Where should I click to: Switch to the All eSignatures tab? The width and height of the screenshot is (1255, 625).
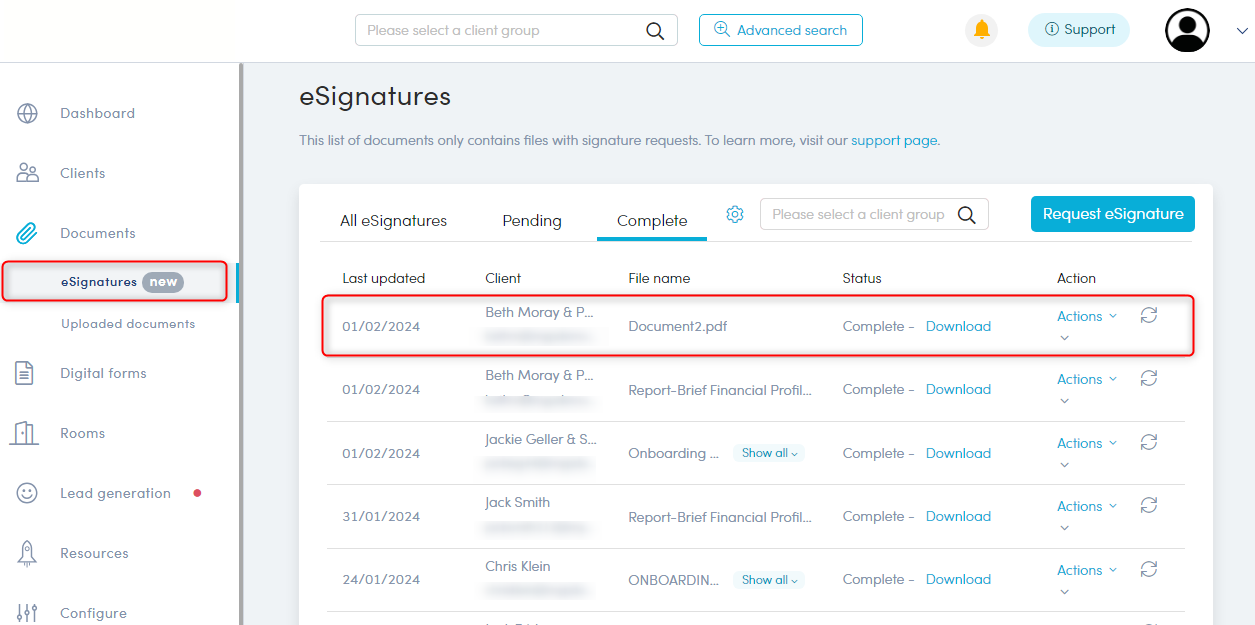point(393,220)
